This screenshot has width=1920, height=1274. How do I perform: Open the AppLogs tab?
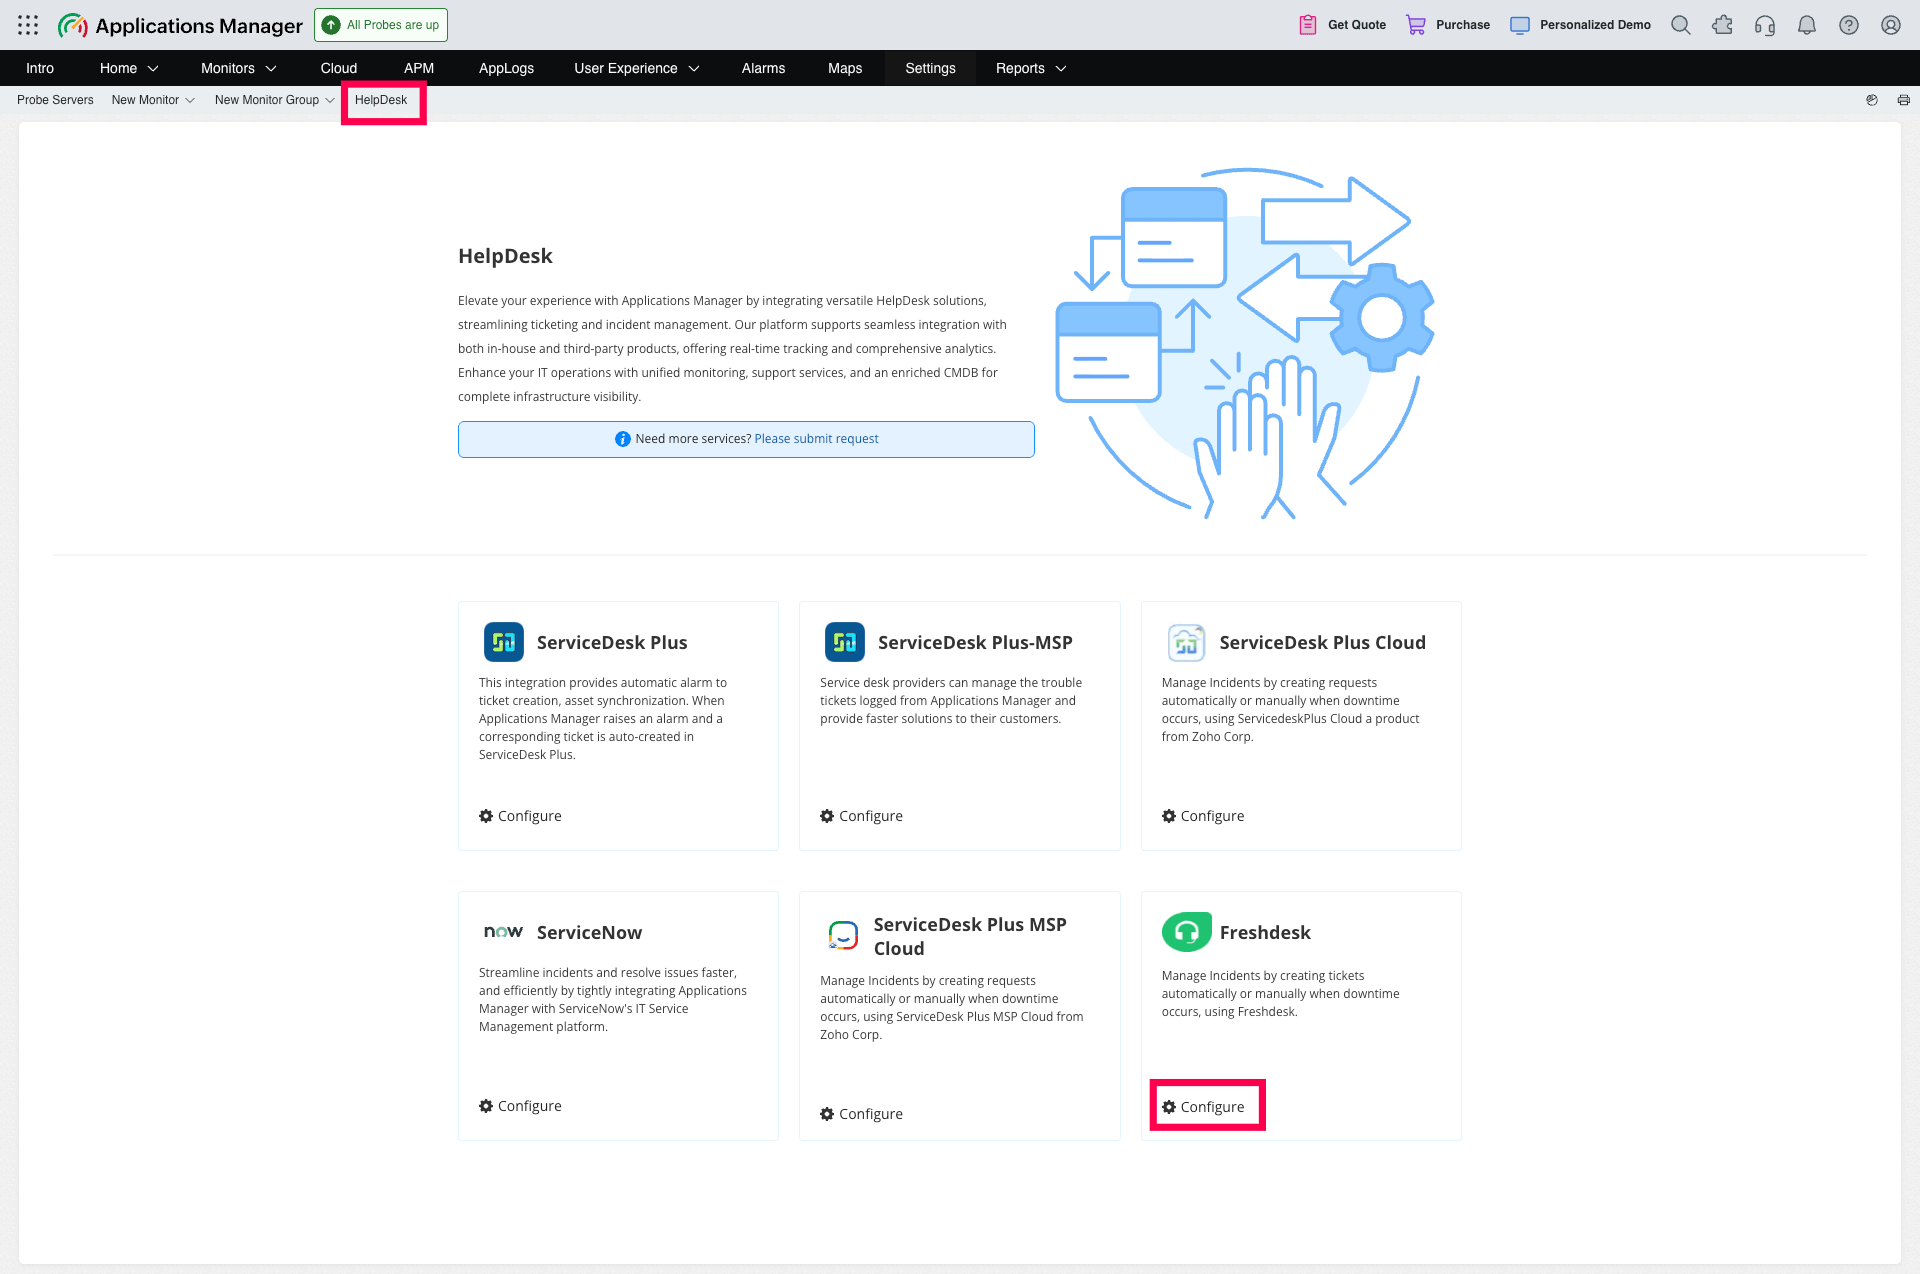click(x=506, y=68)
